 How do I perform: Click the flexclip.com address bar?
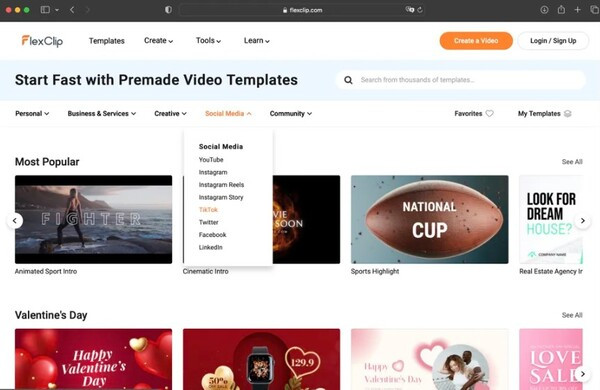pyautogui.click(x=302, y=10)
